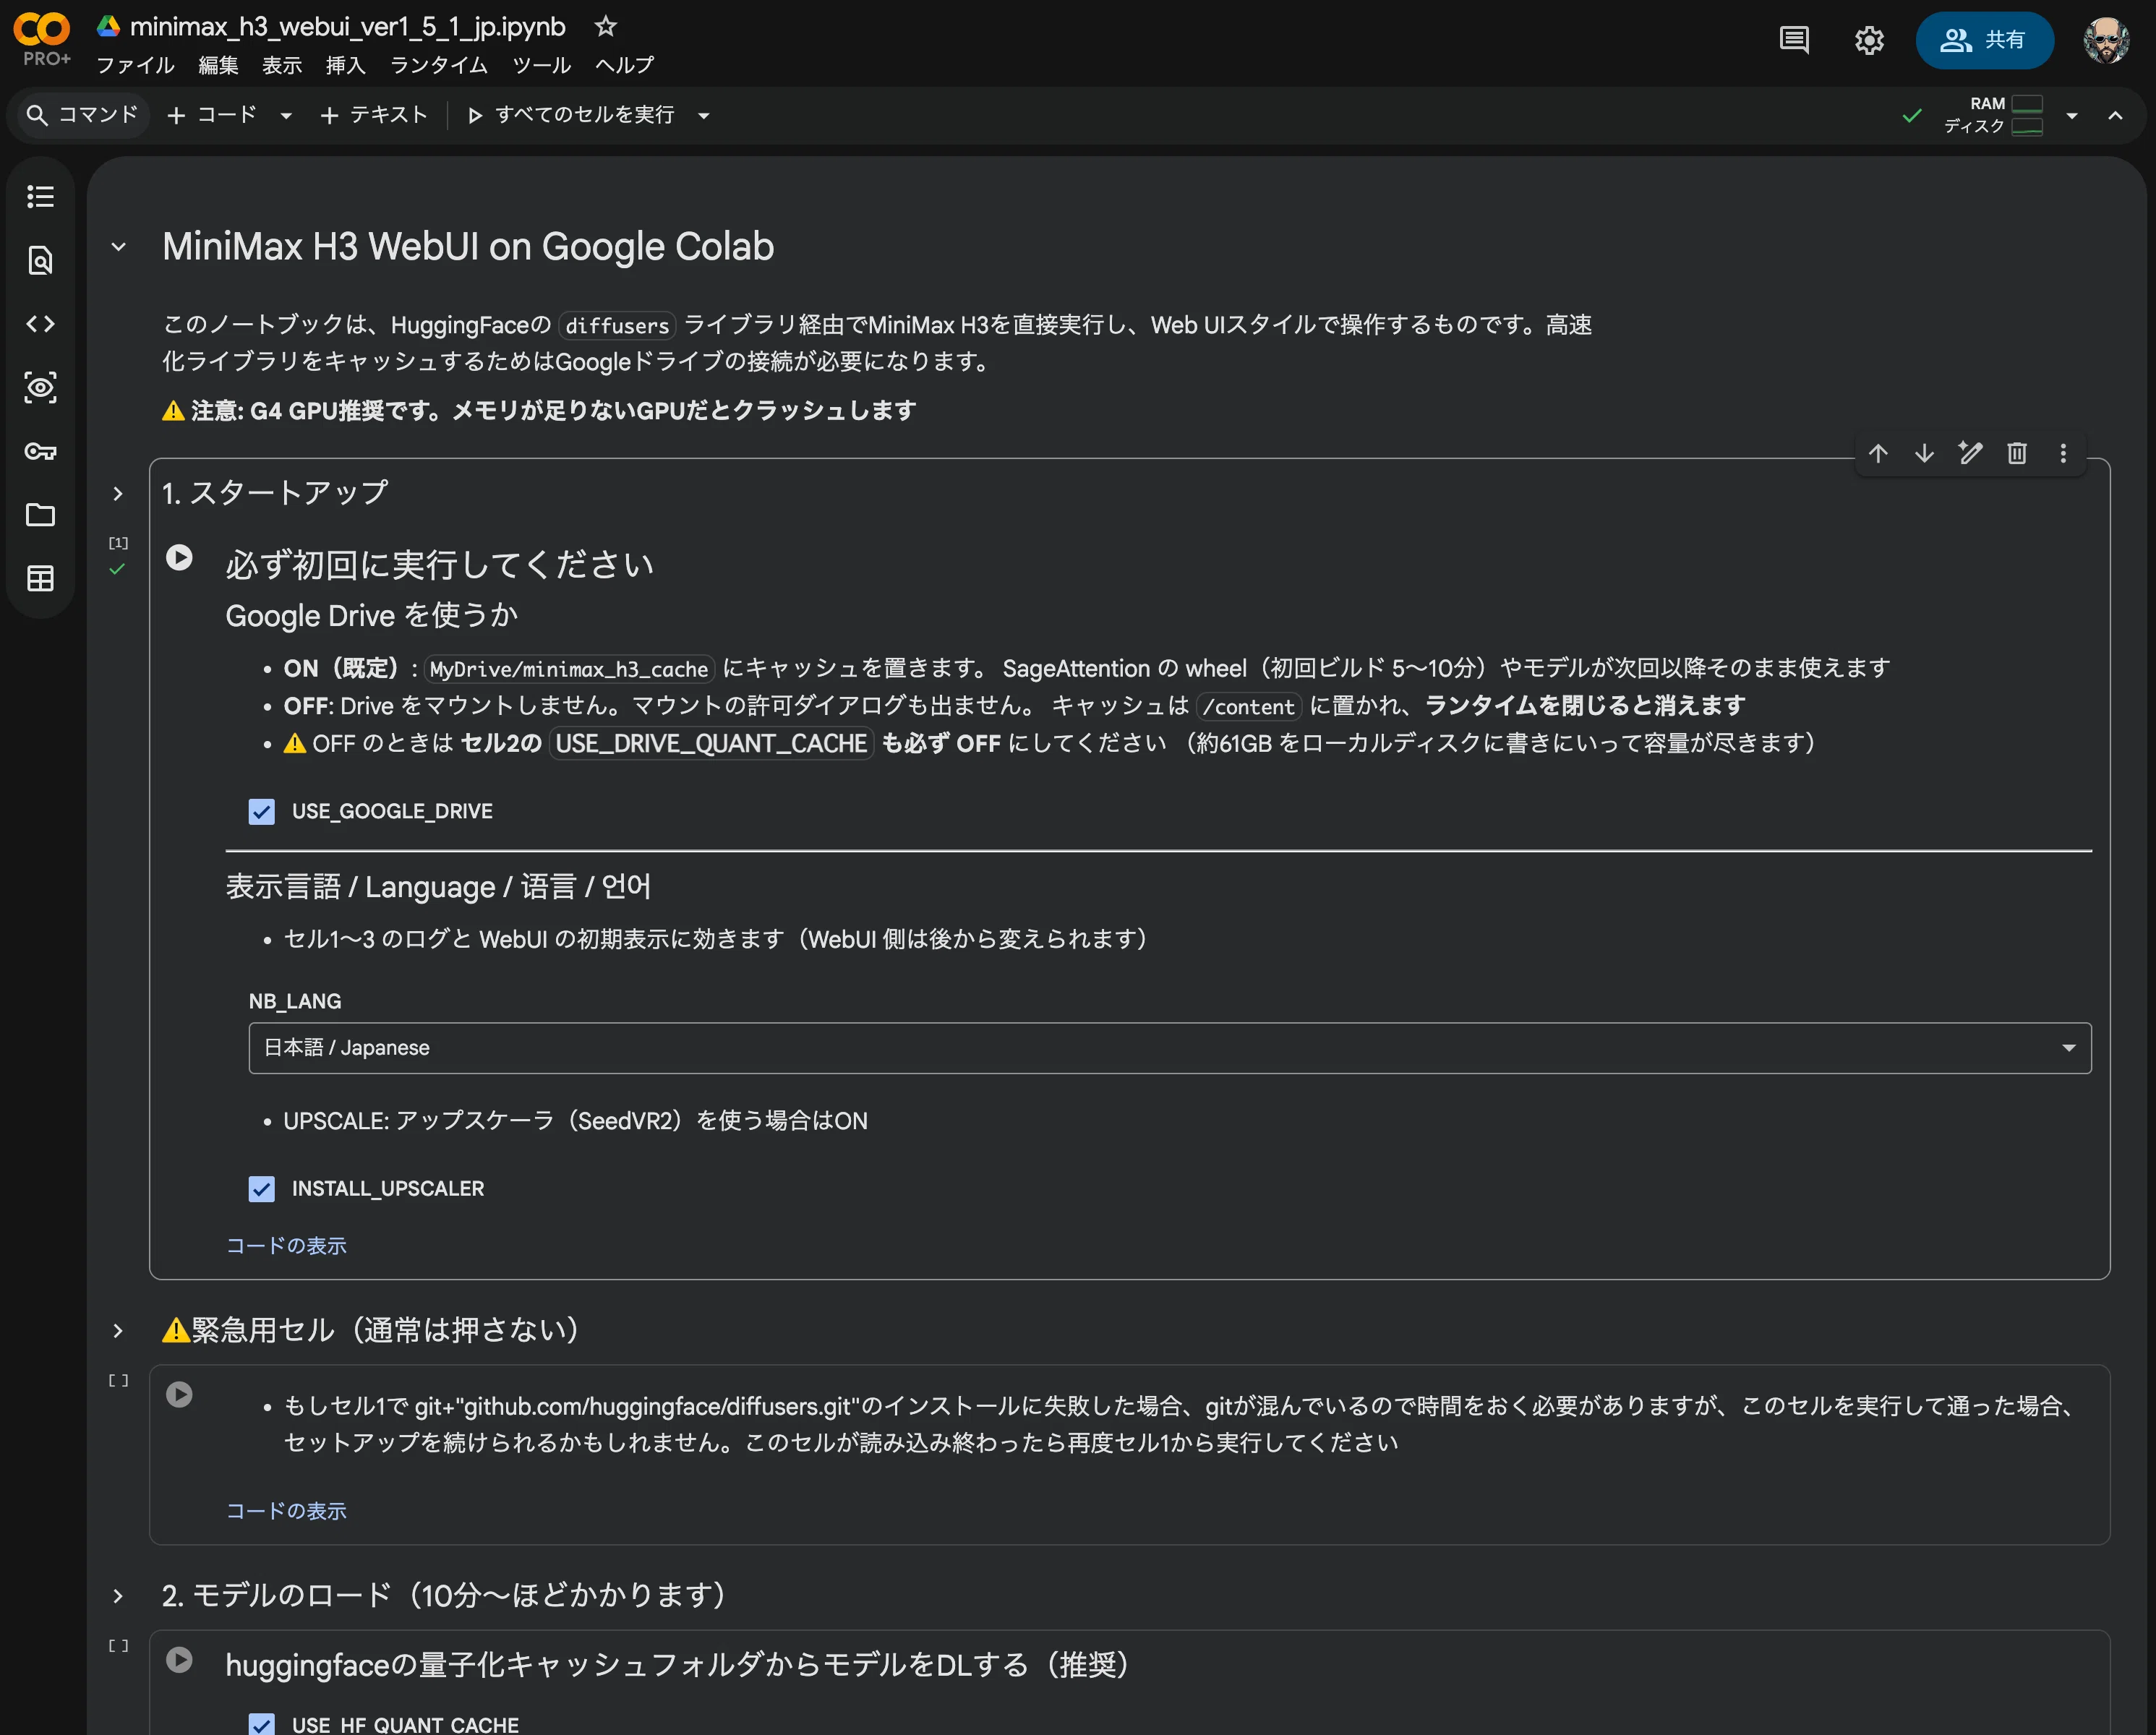Expand the 緊急用セル section chevron

point(118,1330)
